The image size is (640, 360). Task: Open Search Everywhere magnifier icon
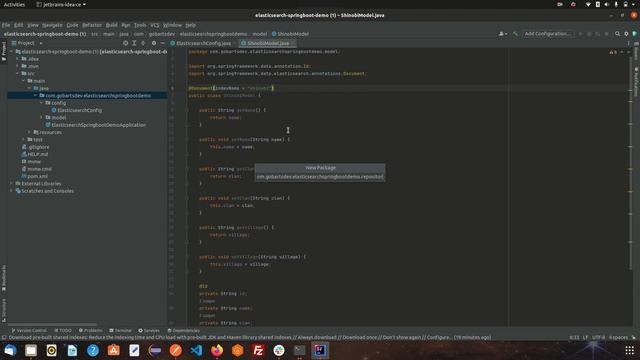point(618,34)
